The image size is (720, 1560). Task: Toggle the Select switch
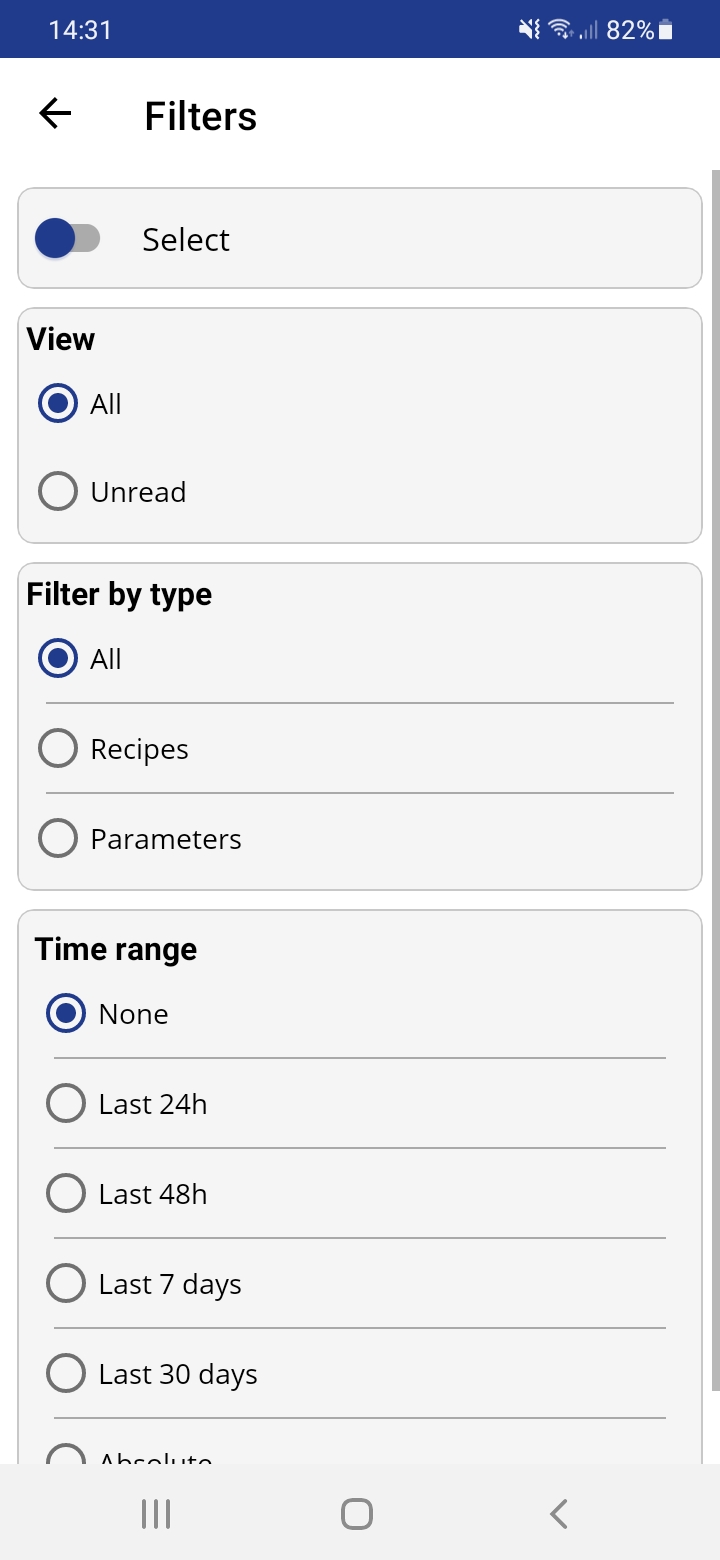click(x=67, y=239)
